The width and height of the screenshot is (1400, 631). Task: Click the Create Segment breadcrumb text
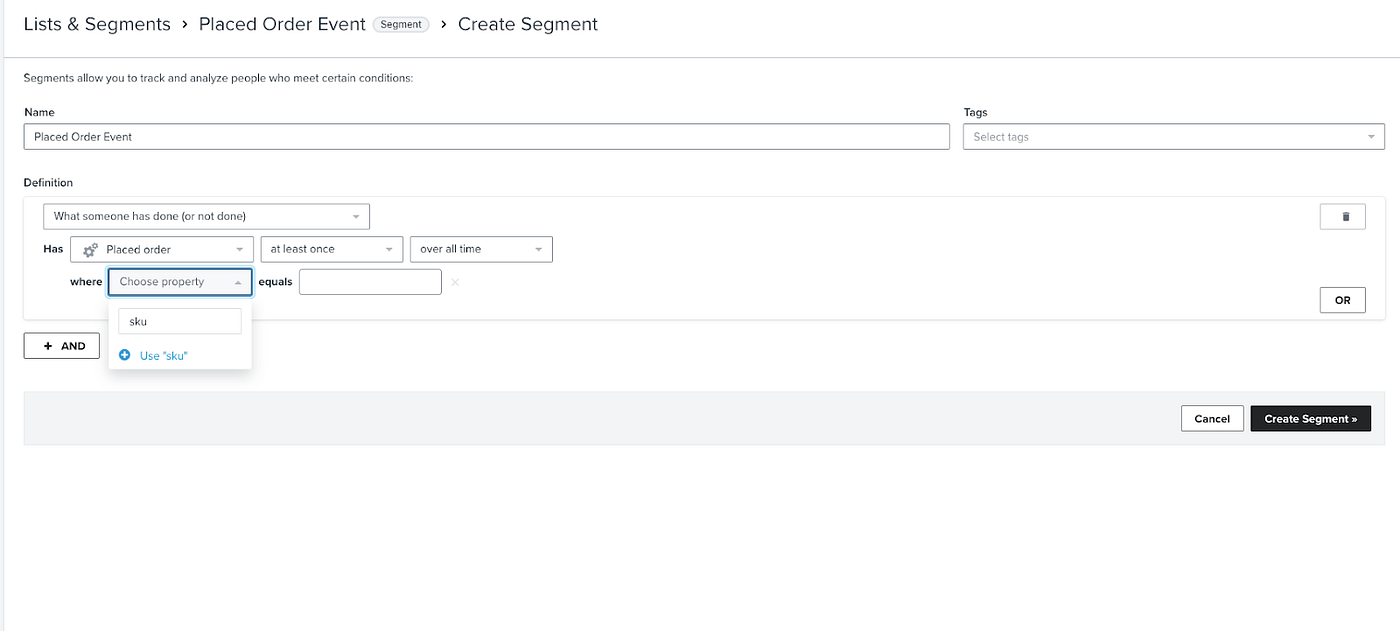pyautogui.click(x=528, y=24)
